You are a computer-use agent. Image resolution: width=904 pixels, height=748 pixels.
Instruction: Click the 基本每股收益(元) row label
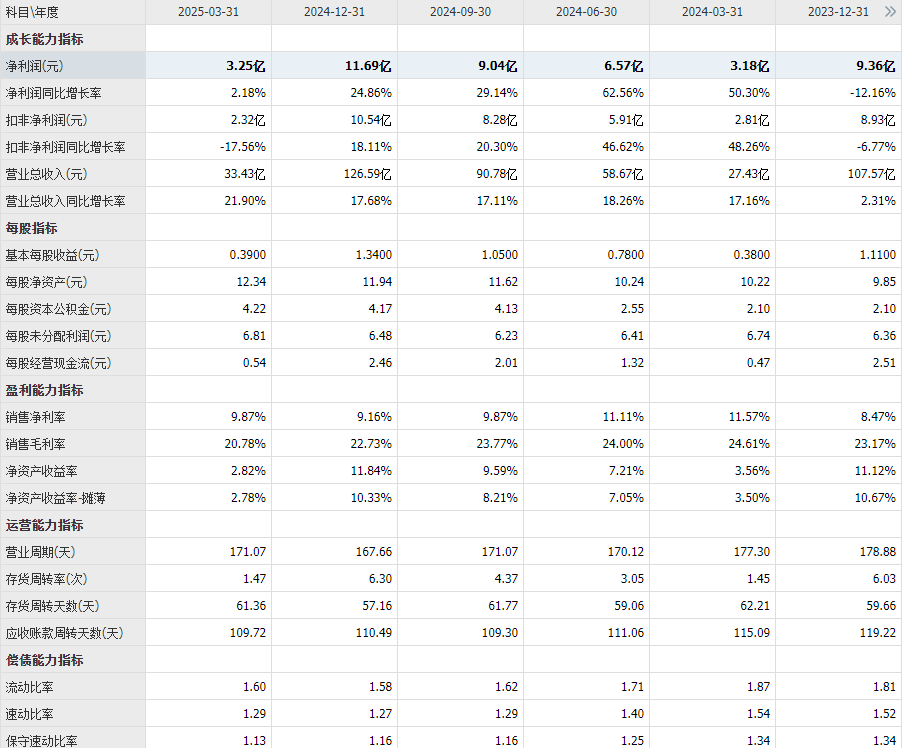[x=52, y=255]
